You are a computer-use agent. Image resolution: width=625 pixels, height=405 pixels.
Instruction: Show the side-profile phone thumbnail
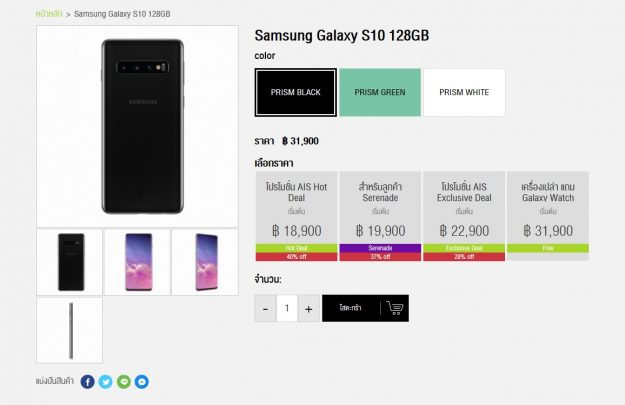69,330
